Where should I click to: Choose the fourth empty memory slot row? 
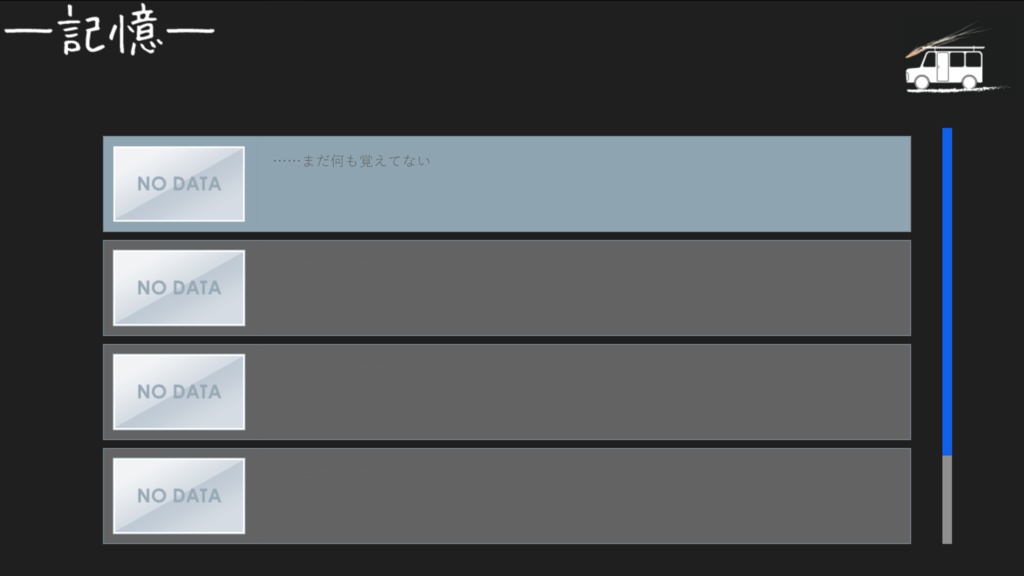tap(580, 496)
